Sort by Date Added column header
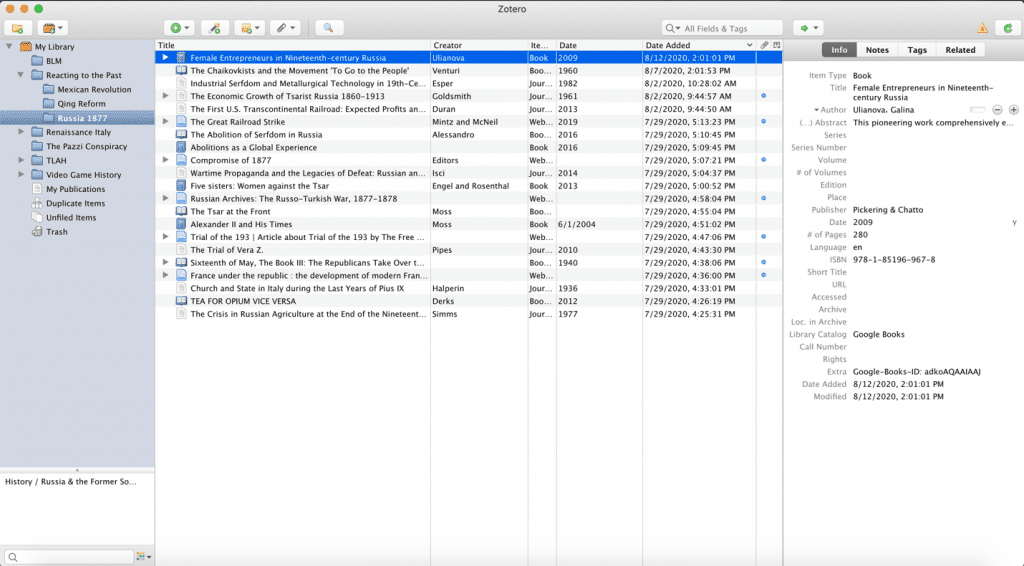Image resolution: width=1024 pixels, height=566 pixels. [699, 45]
